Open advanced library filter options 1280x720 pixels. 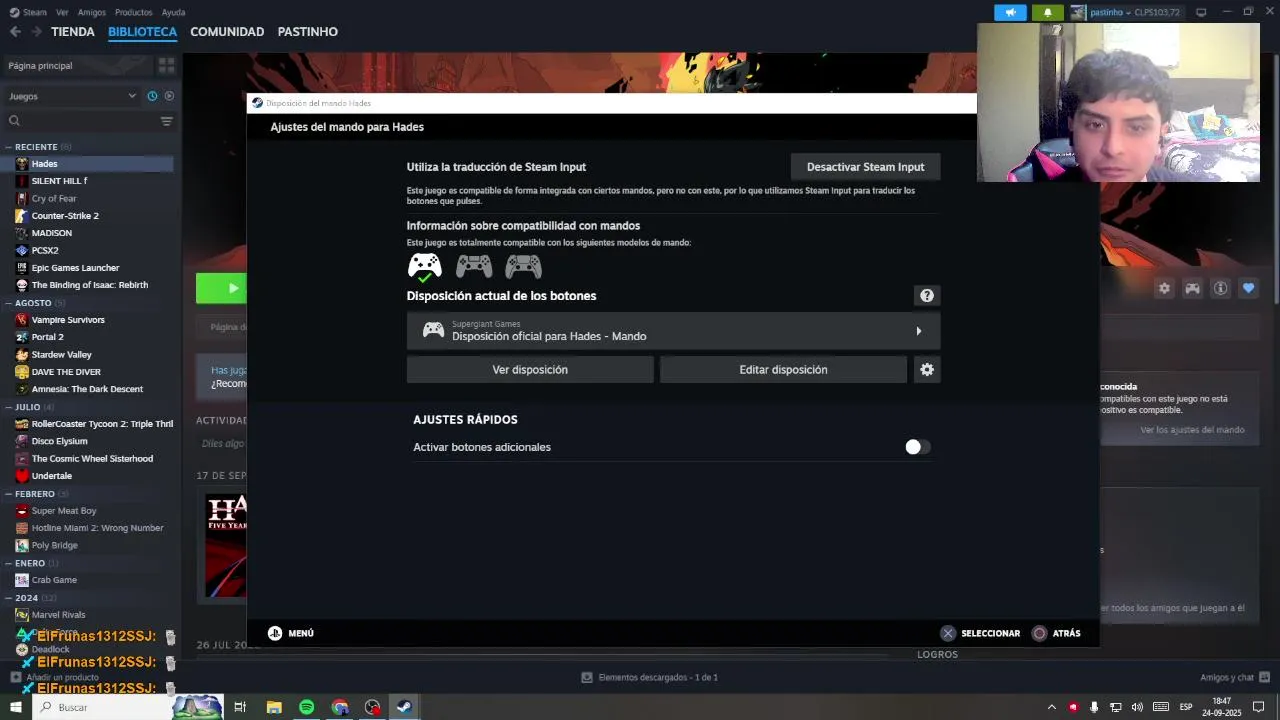pos(166,121)
